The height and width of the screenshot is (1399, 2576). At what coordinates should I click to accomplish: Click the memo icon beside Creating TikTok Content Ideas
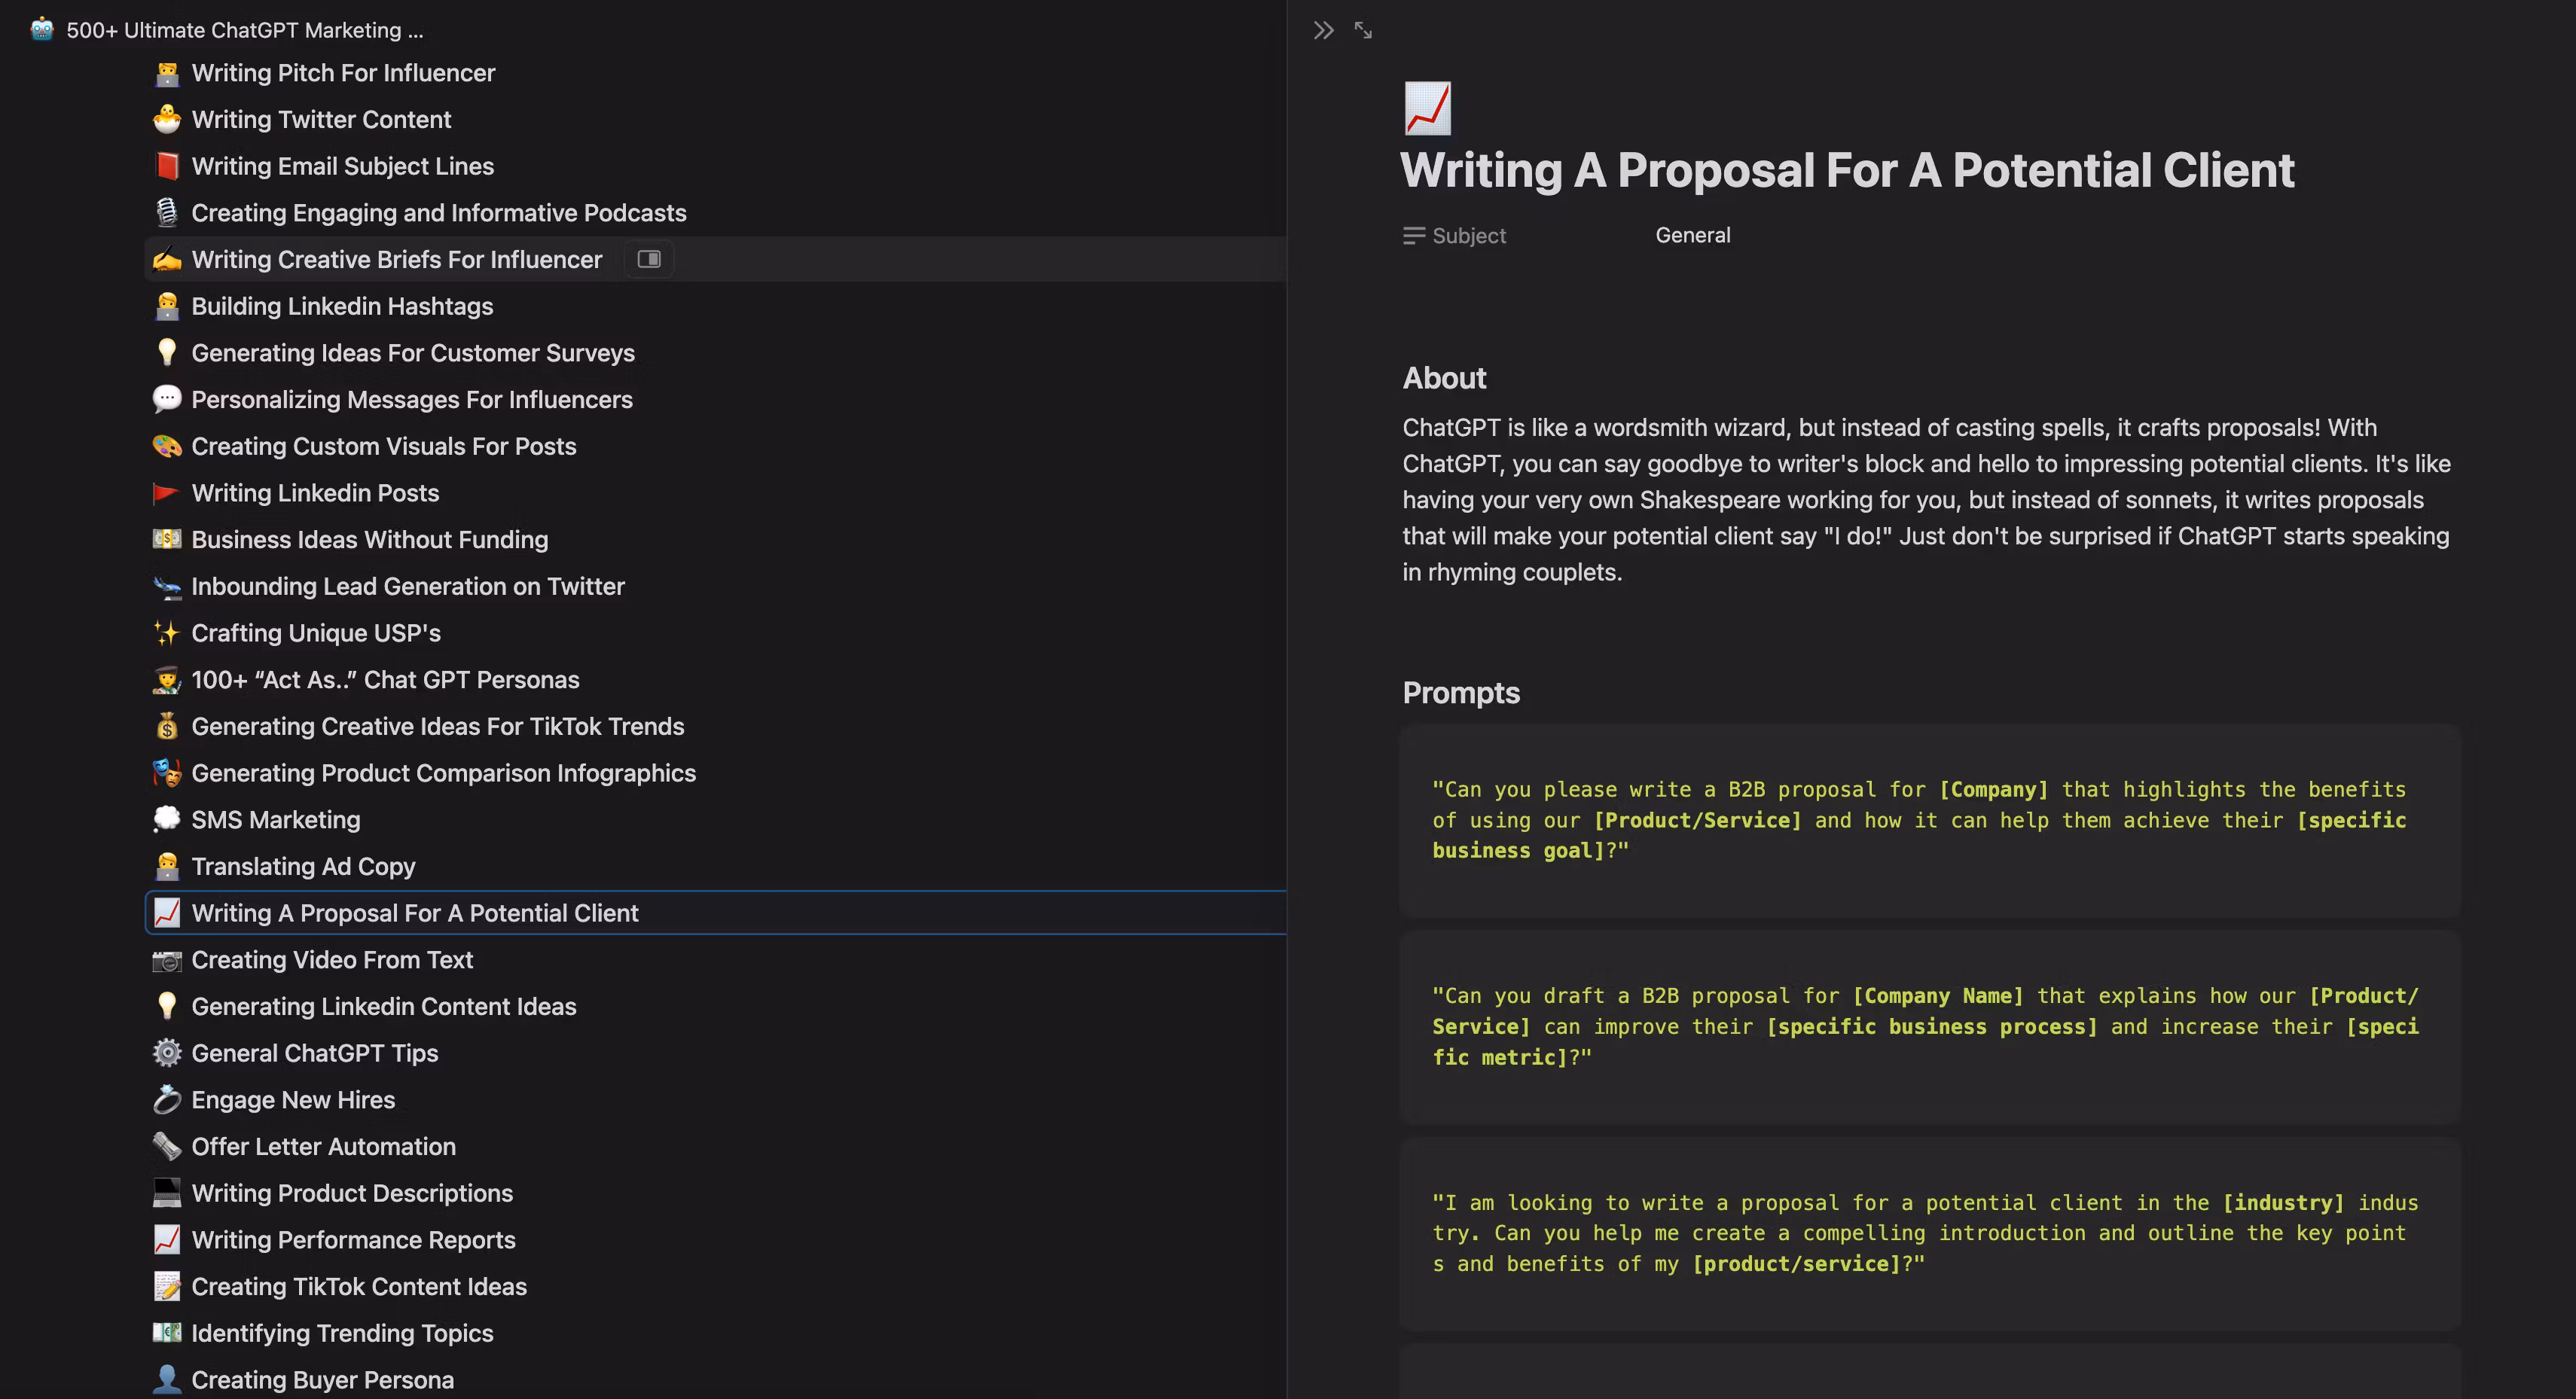point(167,1286)
